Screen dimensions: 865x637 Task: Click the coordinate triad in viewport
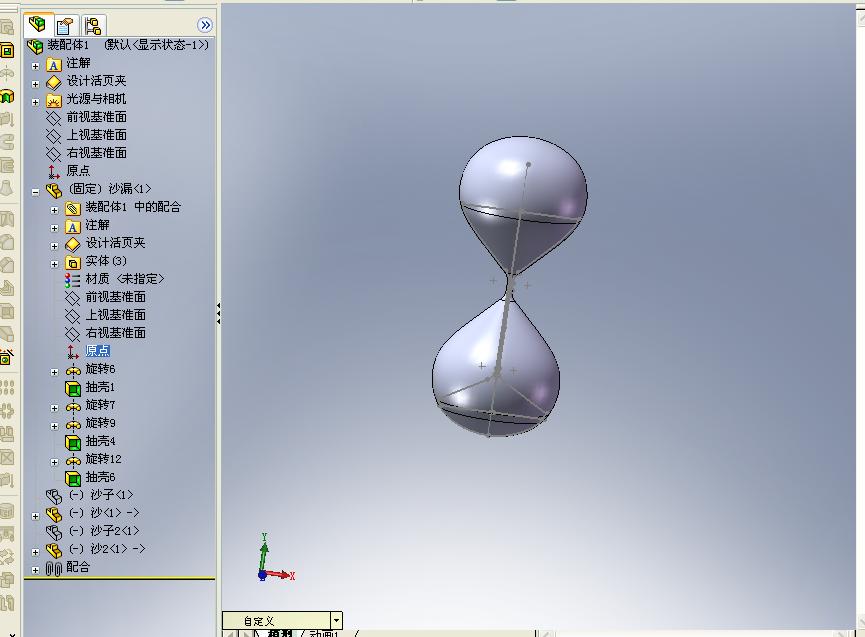[x=276, y=558]
